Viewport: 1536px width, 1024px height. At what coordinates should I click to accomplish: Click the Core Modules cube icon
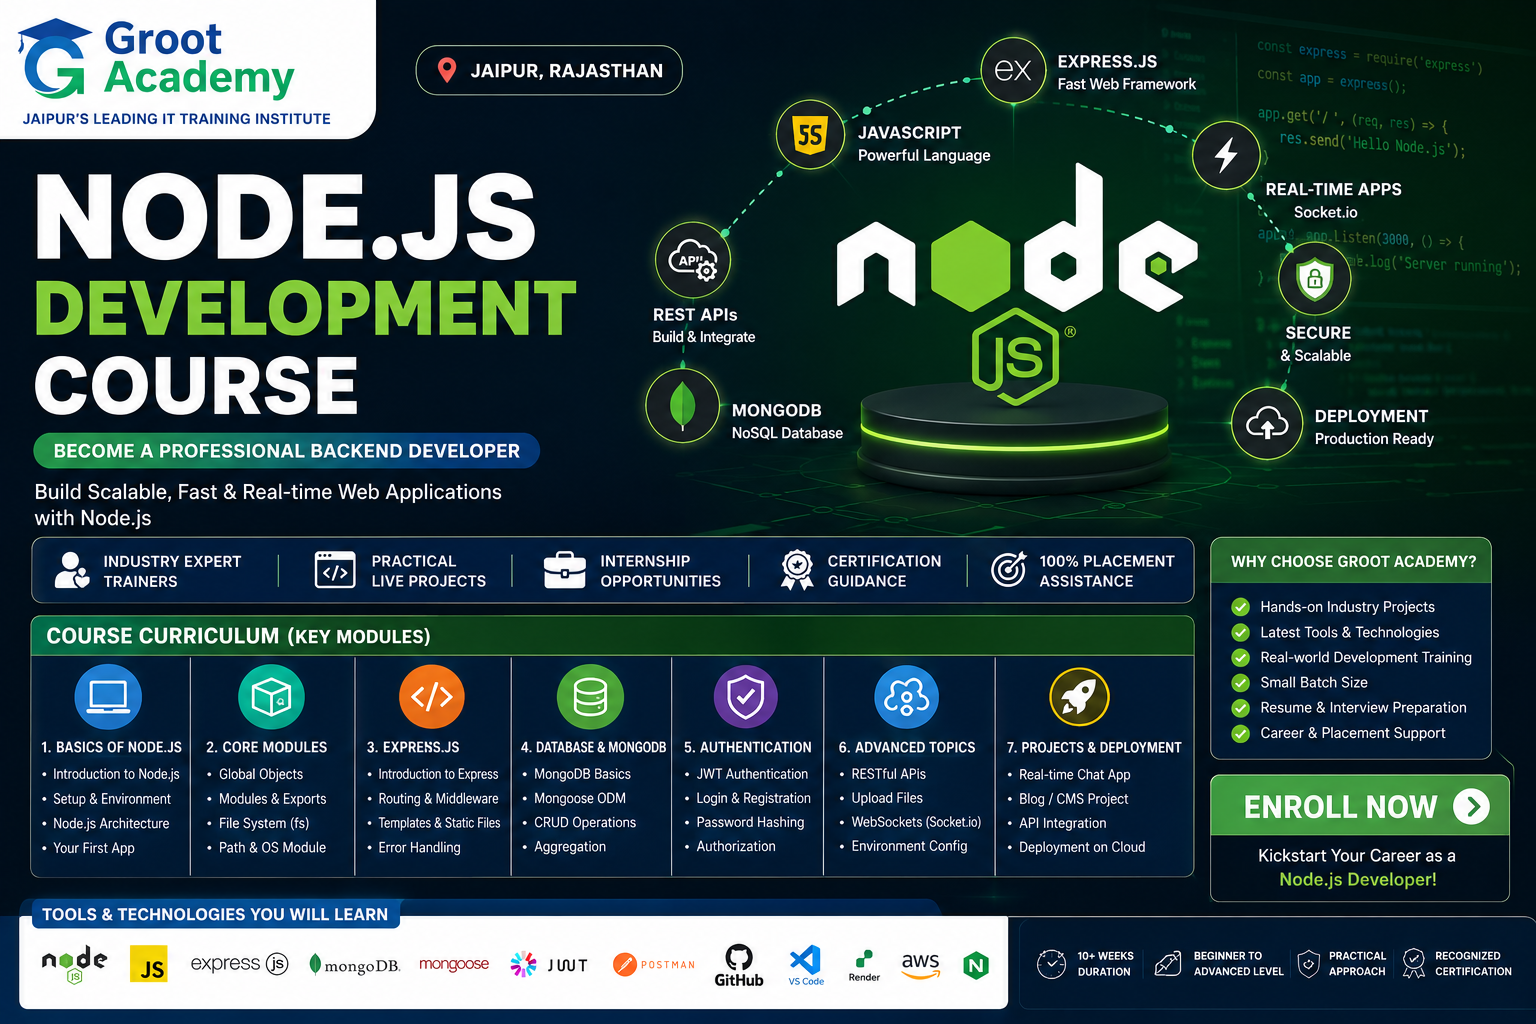tap(271, 696)
